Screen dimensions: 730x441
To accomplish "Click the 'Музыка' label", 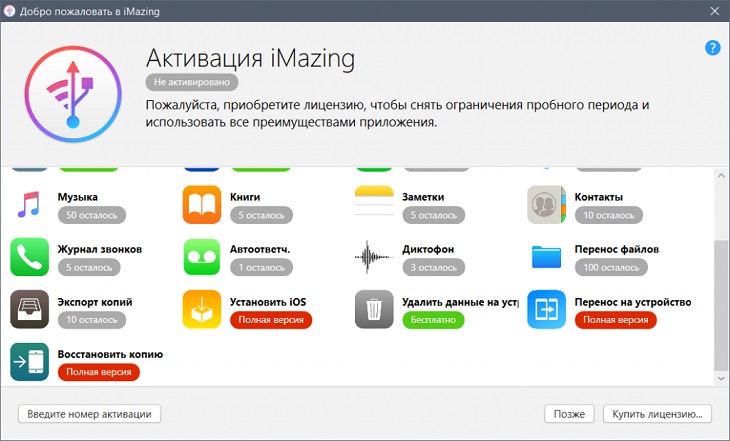I will (78, 197).
